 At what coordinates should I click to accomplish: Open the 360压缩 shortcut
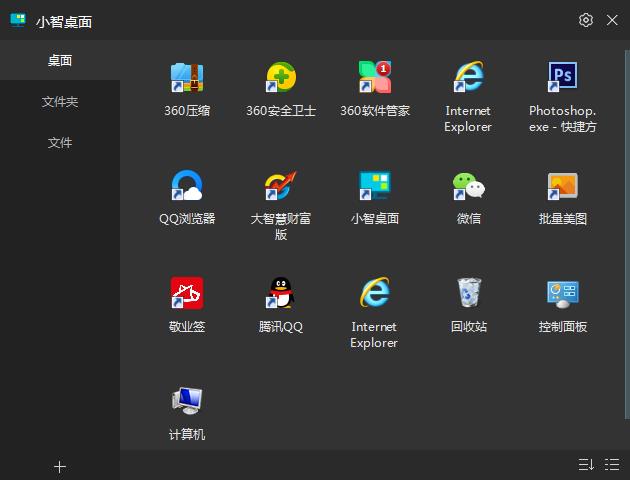[x=187, y=78]
